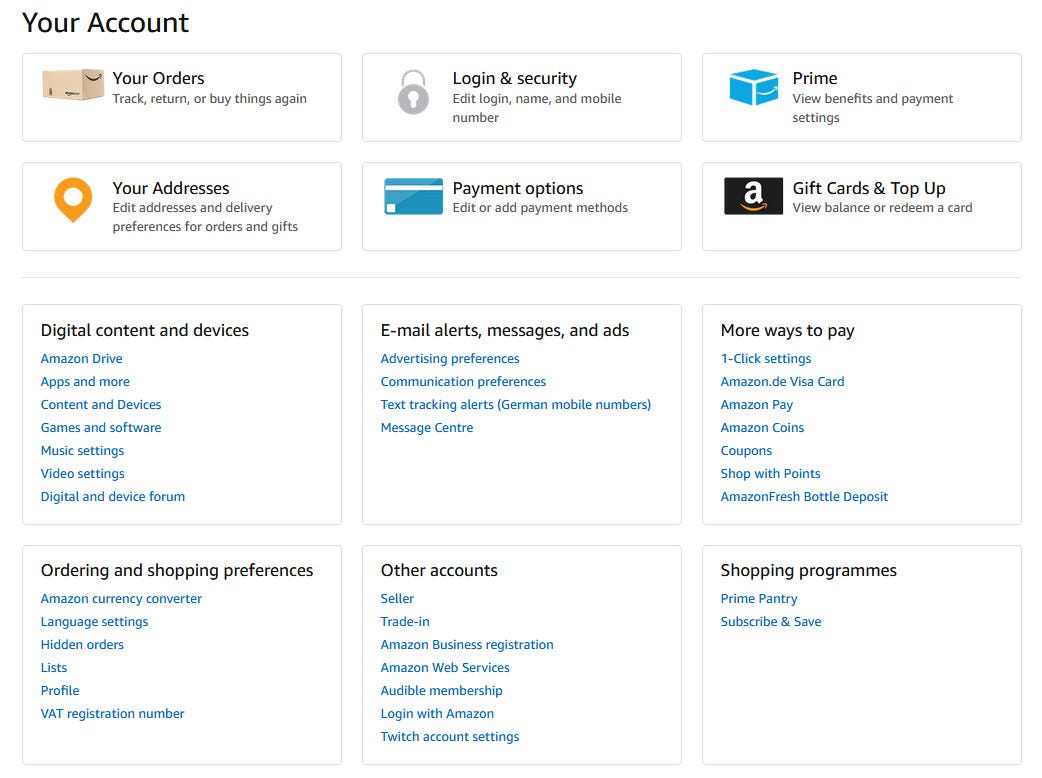Open the Payment options heading
This screenshot has width=1042, height=778.
518,188
